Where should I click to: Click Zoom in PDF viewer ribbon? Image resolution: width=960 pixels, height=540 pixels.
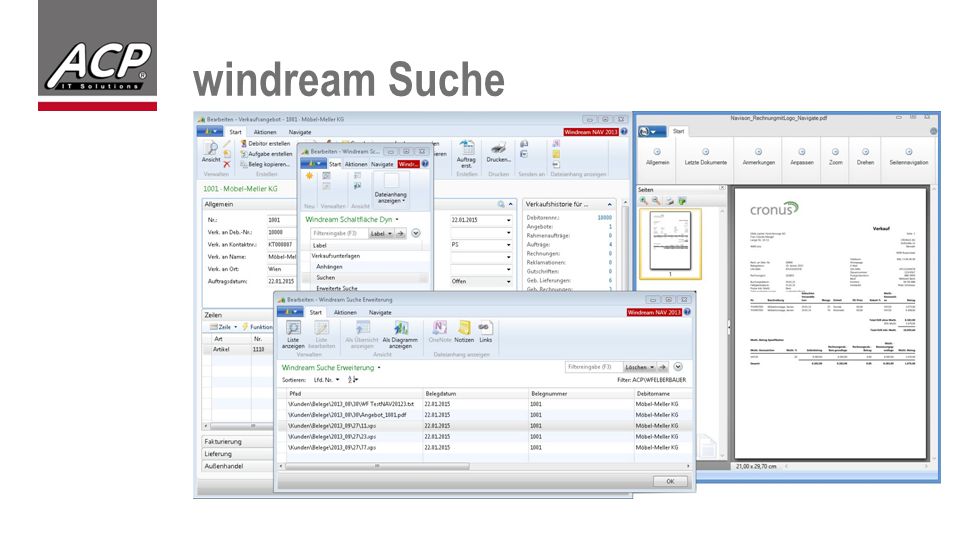pos(835,156)
